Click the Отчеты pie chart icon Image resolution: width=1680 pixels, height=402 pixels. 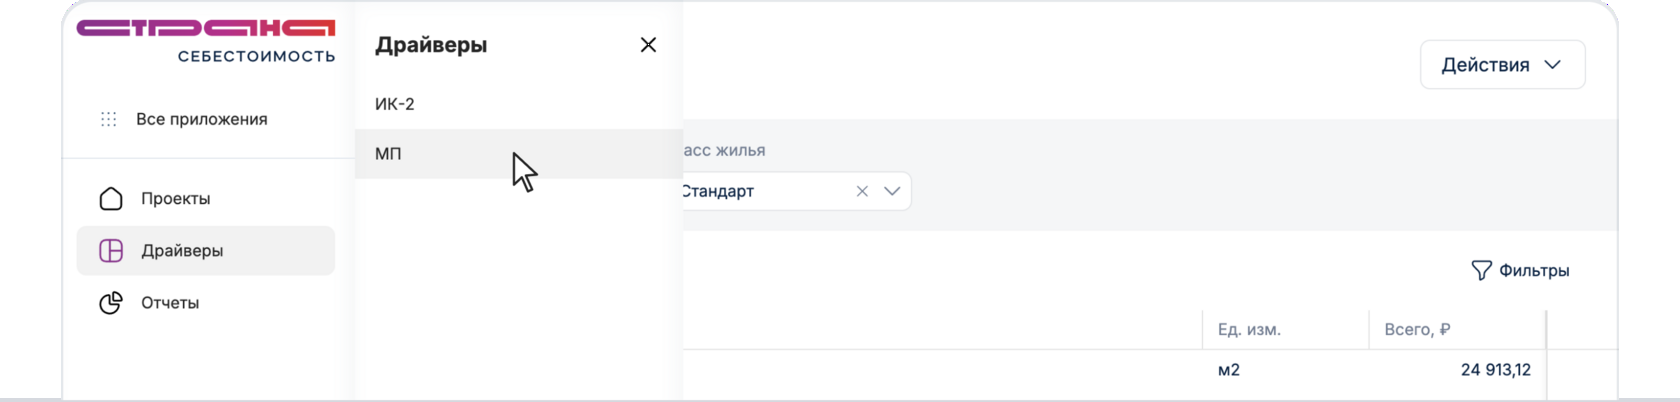click(111, 303)
